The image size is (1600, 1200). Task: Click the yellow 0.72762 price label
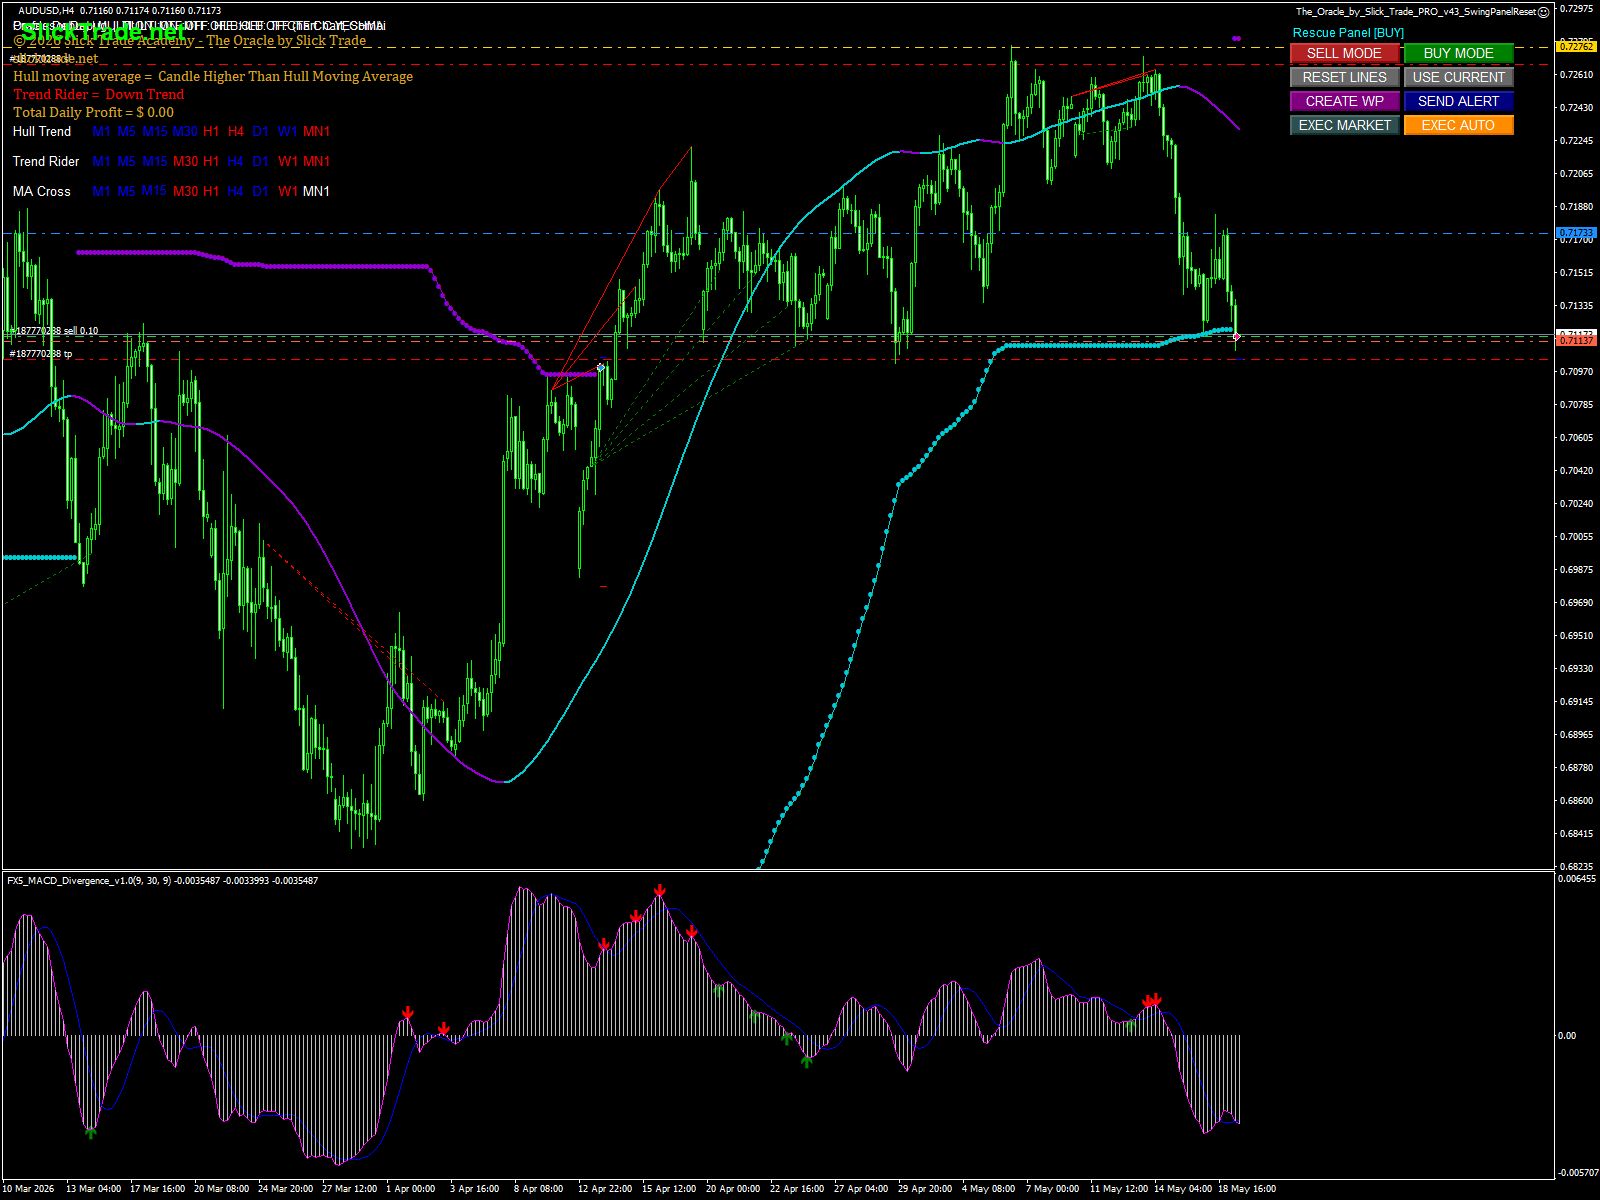(1577, 46)
